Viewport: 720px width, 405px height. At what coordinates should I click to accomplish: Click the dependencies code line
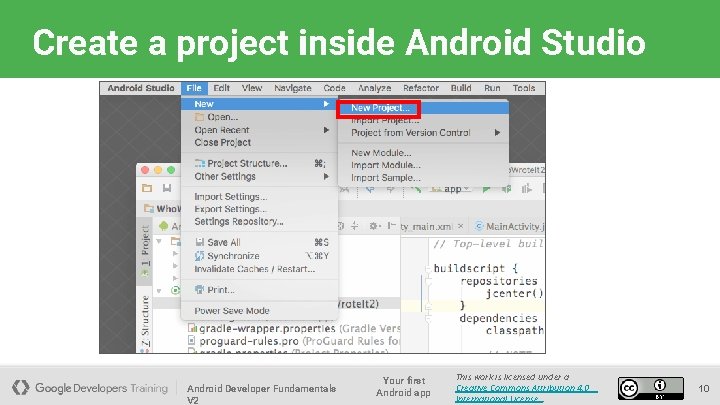click(498, 318)
